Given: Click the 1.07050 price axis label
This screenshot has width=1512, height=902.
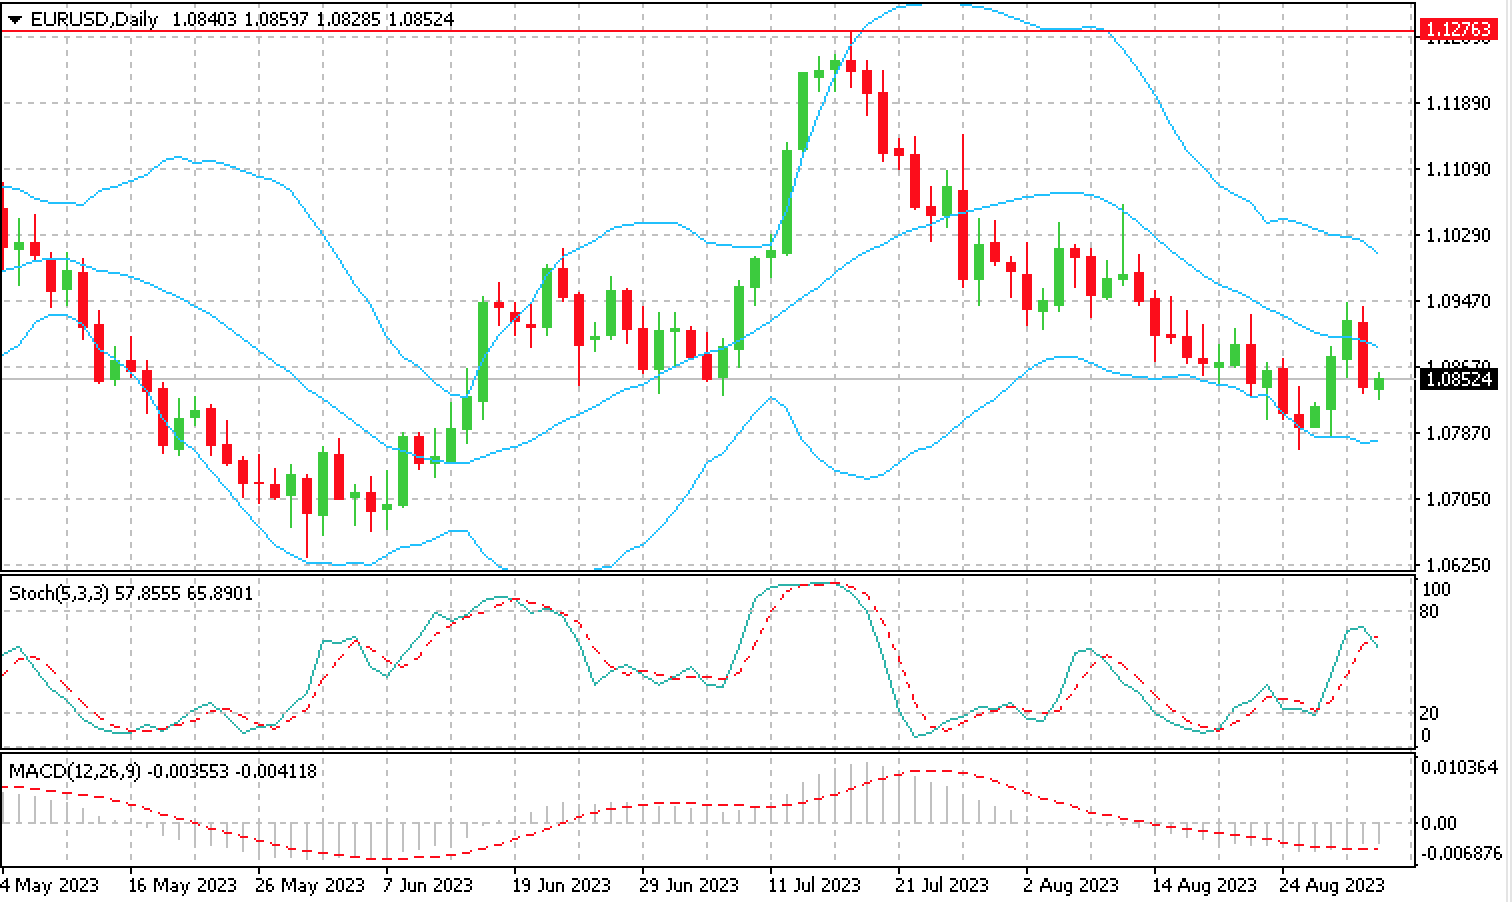Looking at the screenshot, I should (x=1455, y=499).
